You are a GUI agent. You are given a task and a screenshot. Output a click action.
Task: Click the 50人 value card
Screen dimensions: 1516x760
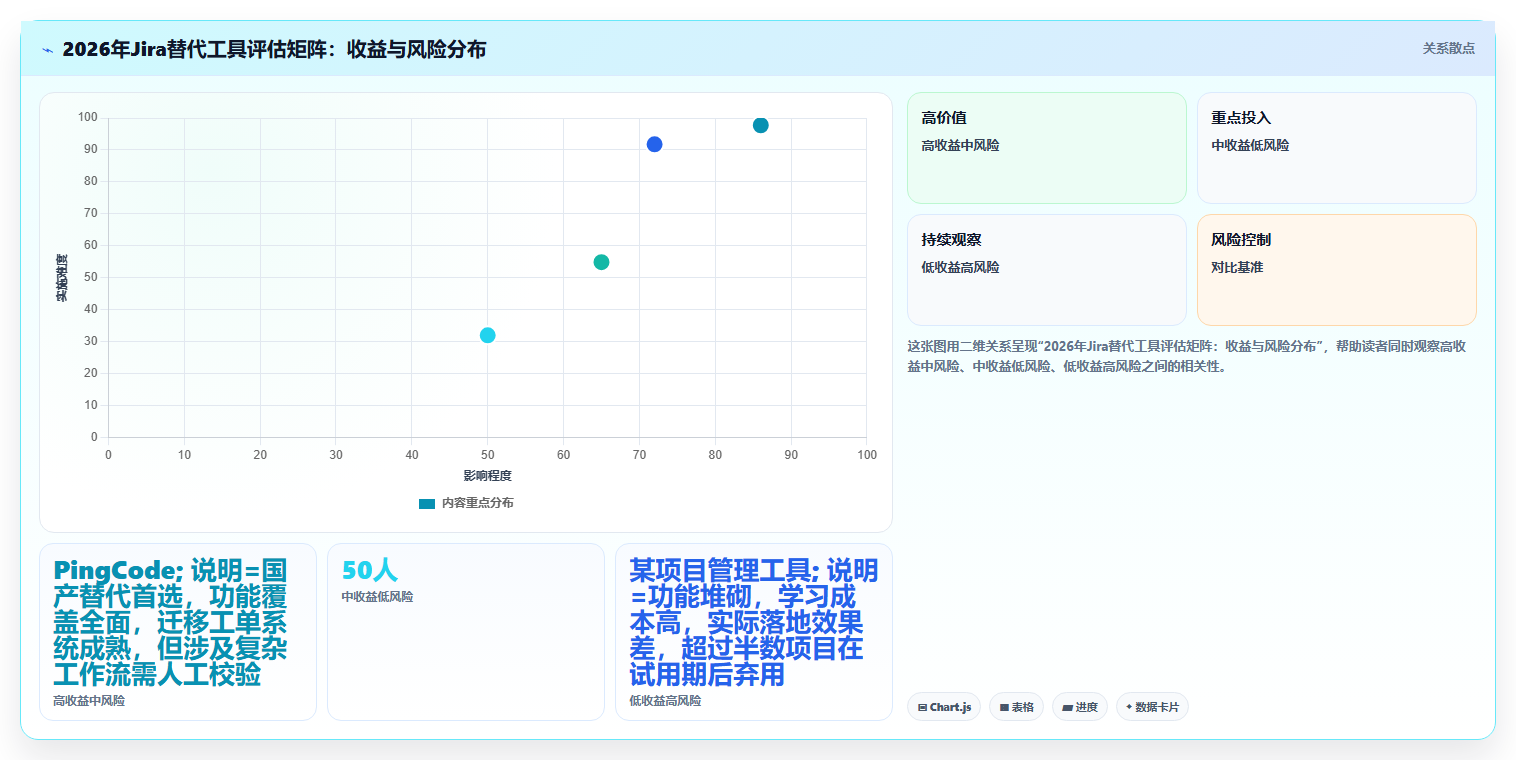pos(465,632)
